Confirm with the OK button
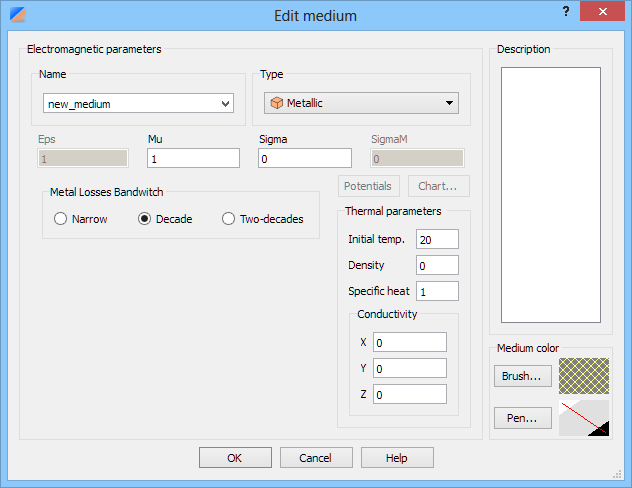The height and width of the screenshot is (488, 632). 235,457
